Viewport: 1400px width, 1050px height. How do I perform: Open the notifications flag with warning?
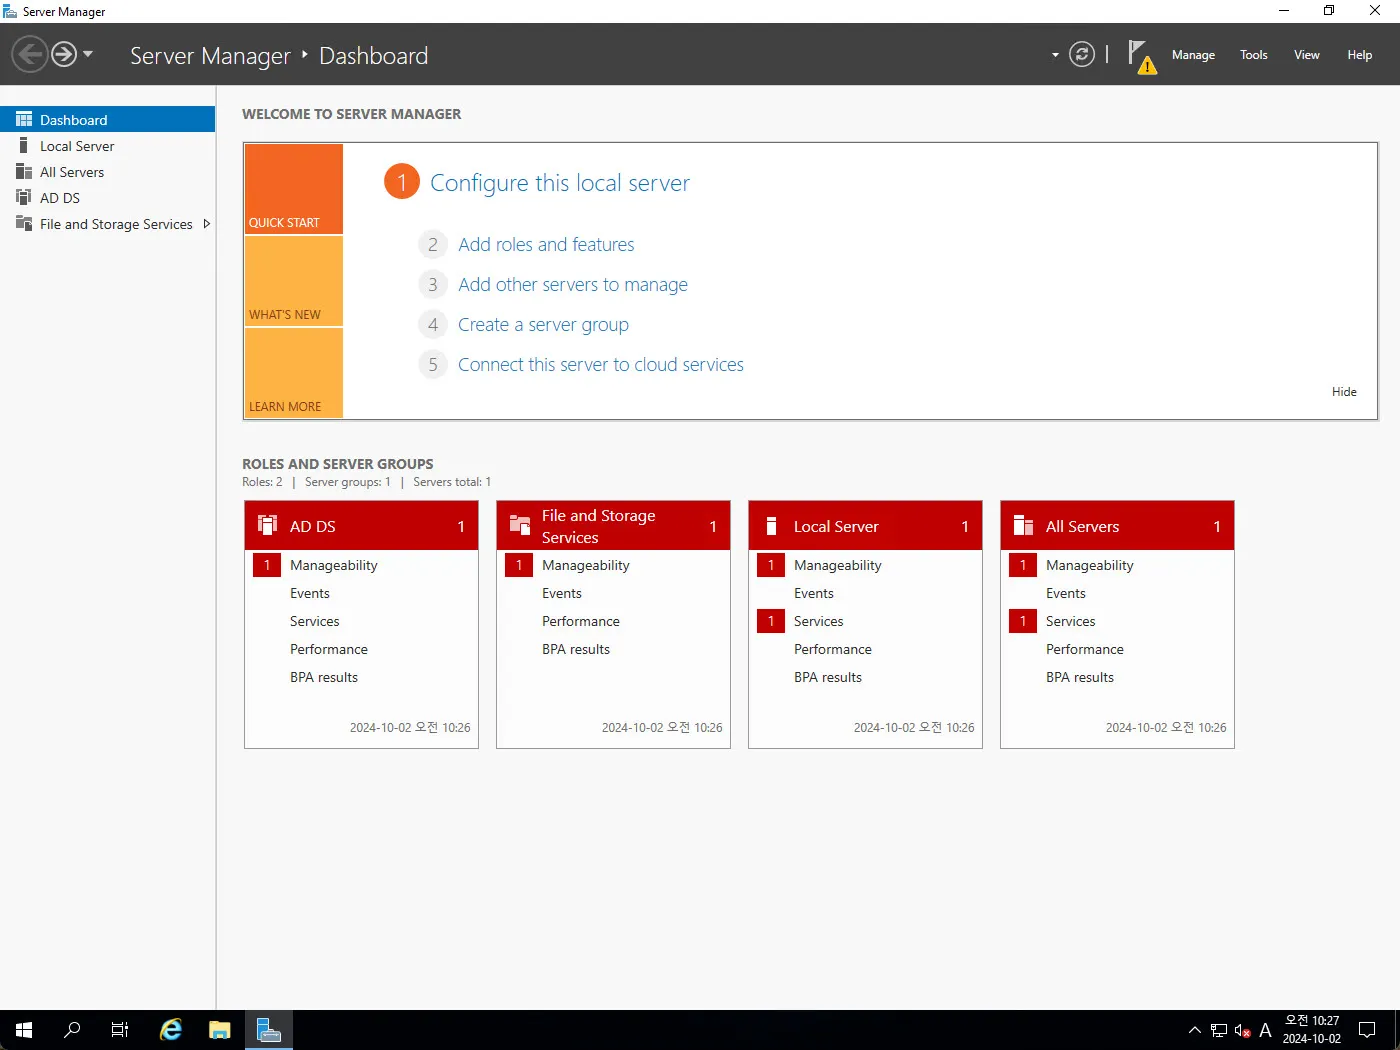(1140, 56)
